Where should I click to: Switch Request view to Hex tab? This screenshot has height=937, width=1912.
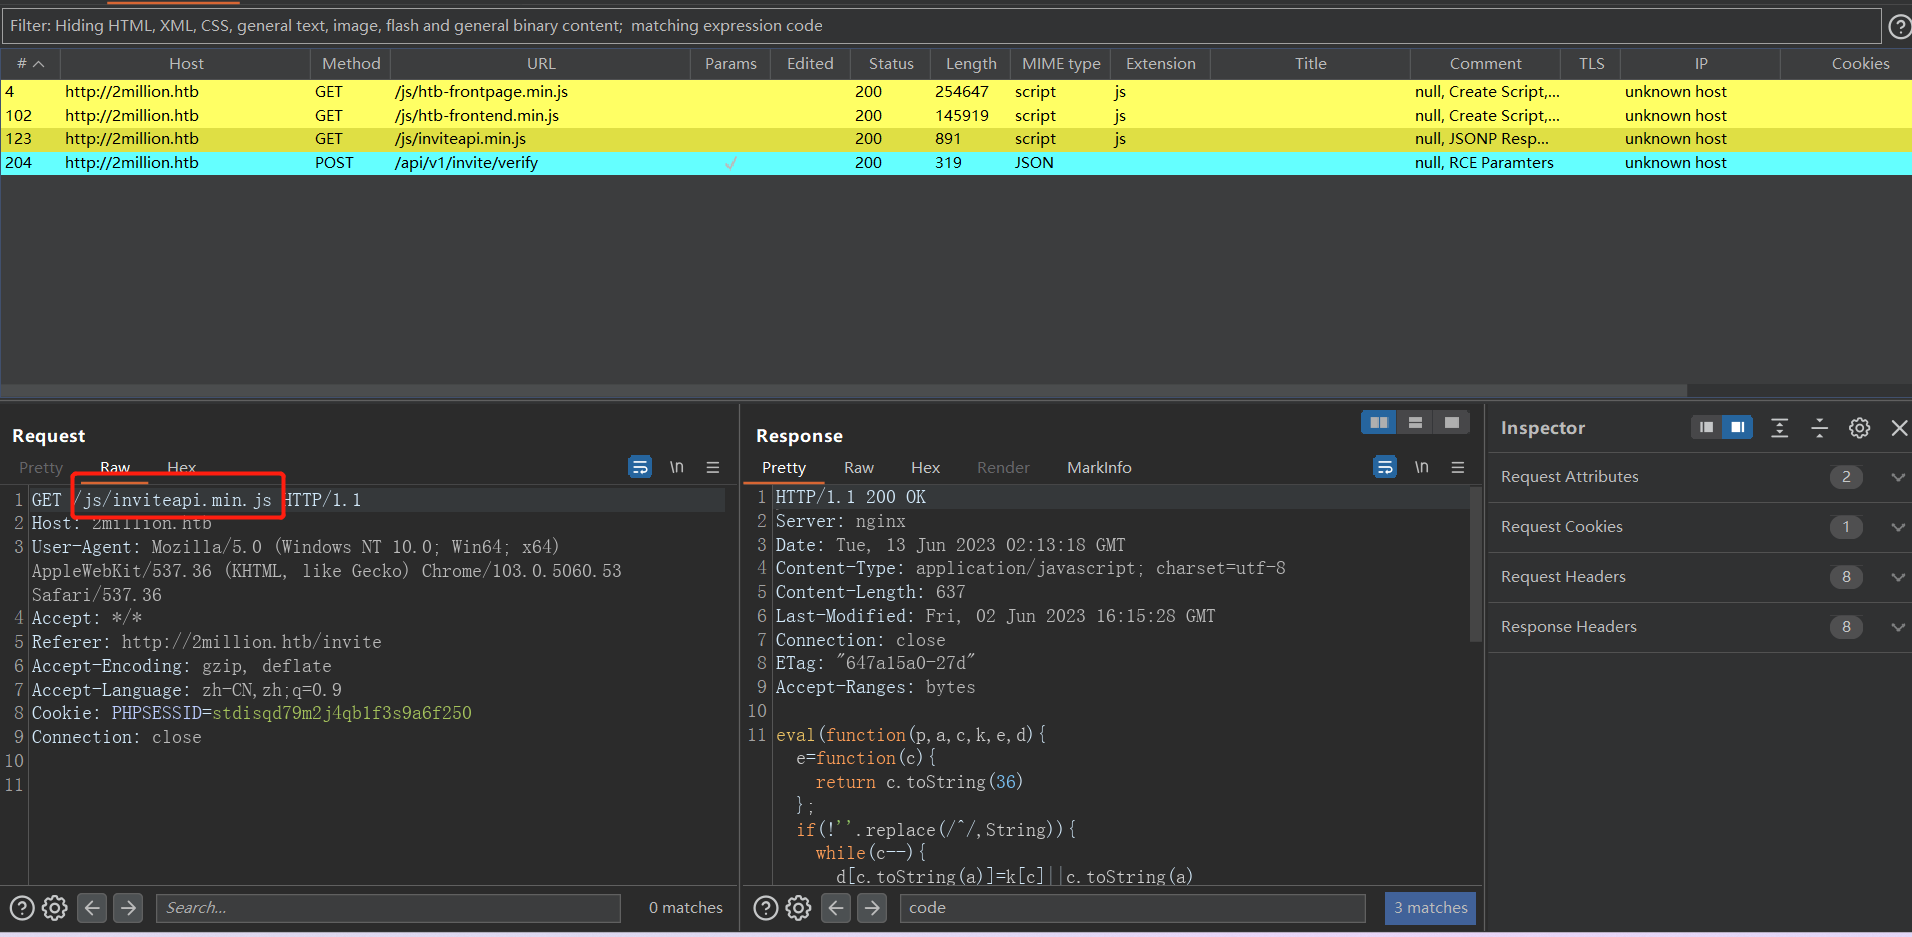click(181, 467)
